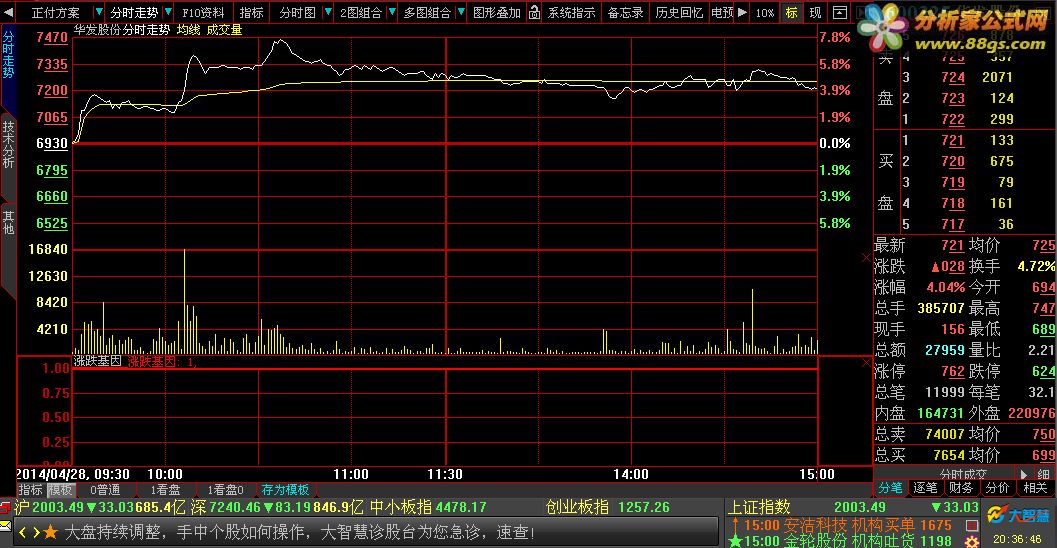Click the 分时成交 header
The height and width of the screenshot is (548, 1057).
[x=963, y=475]
